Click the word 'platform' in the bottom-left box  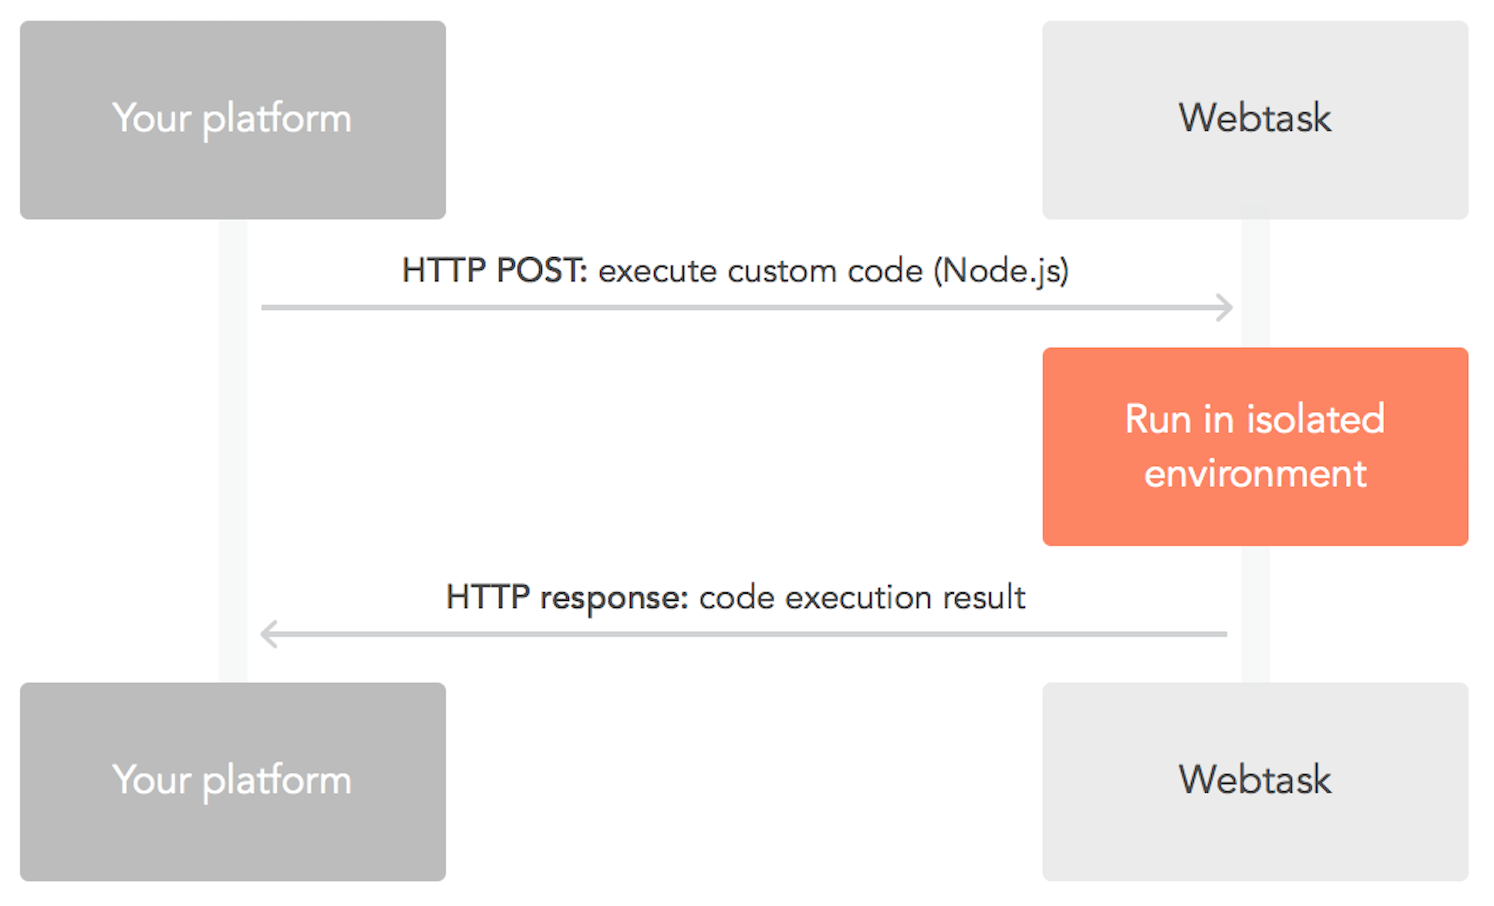(277, 781)
